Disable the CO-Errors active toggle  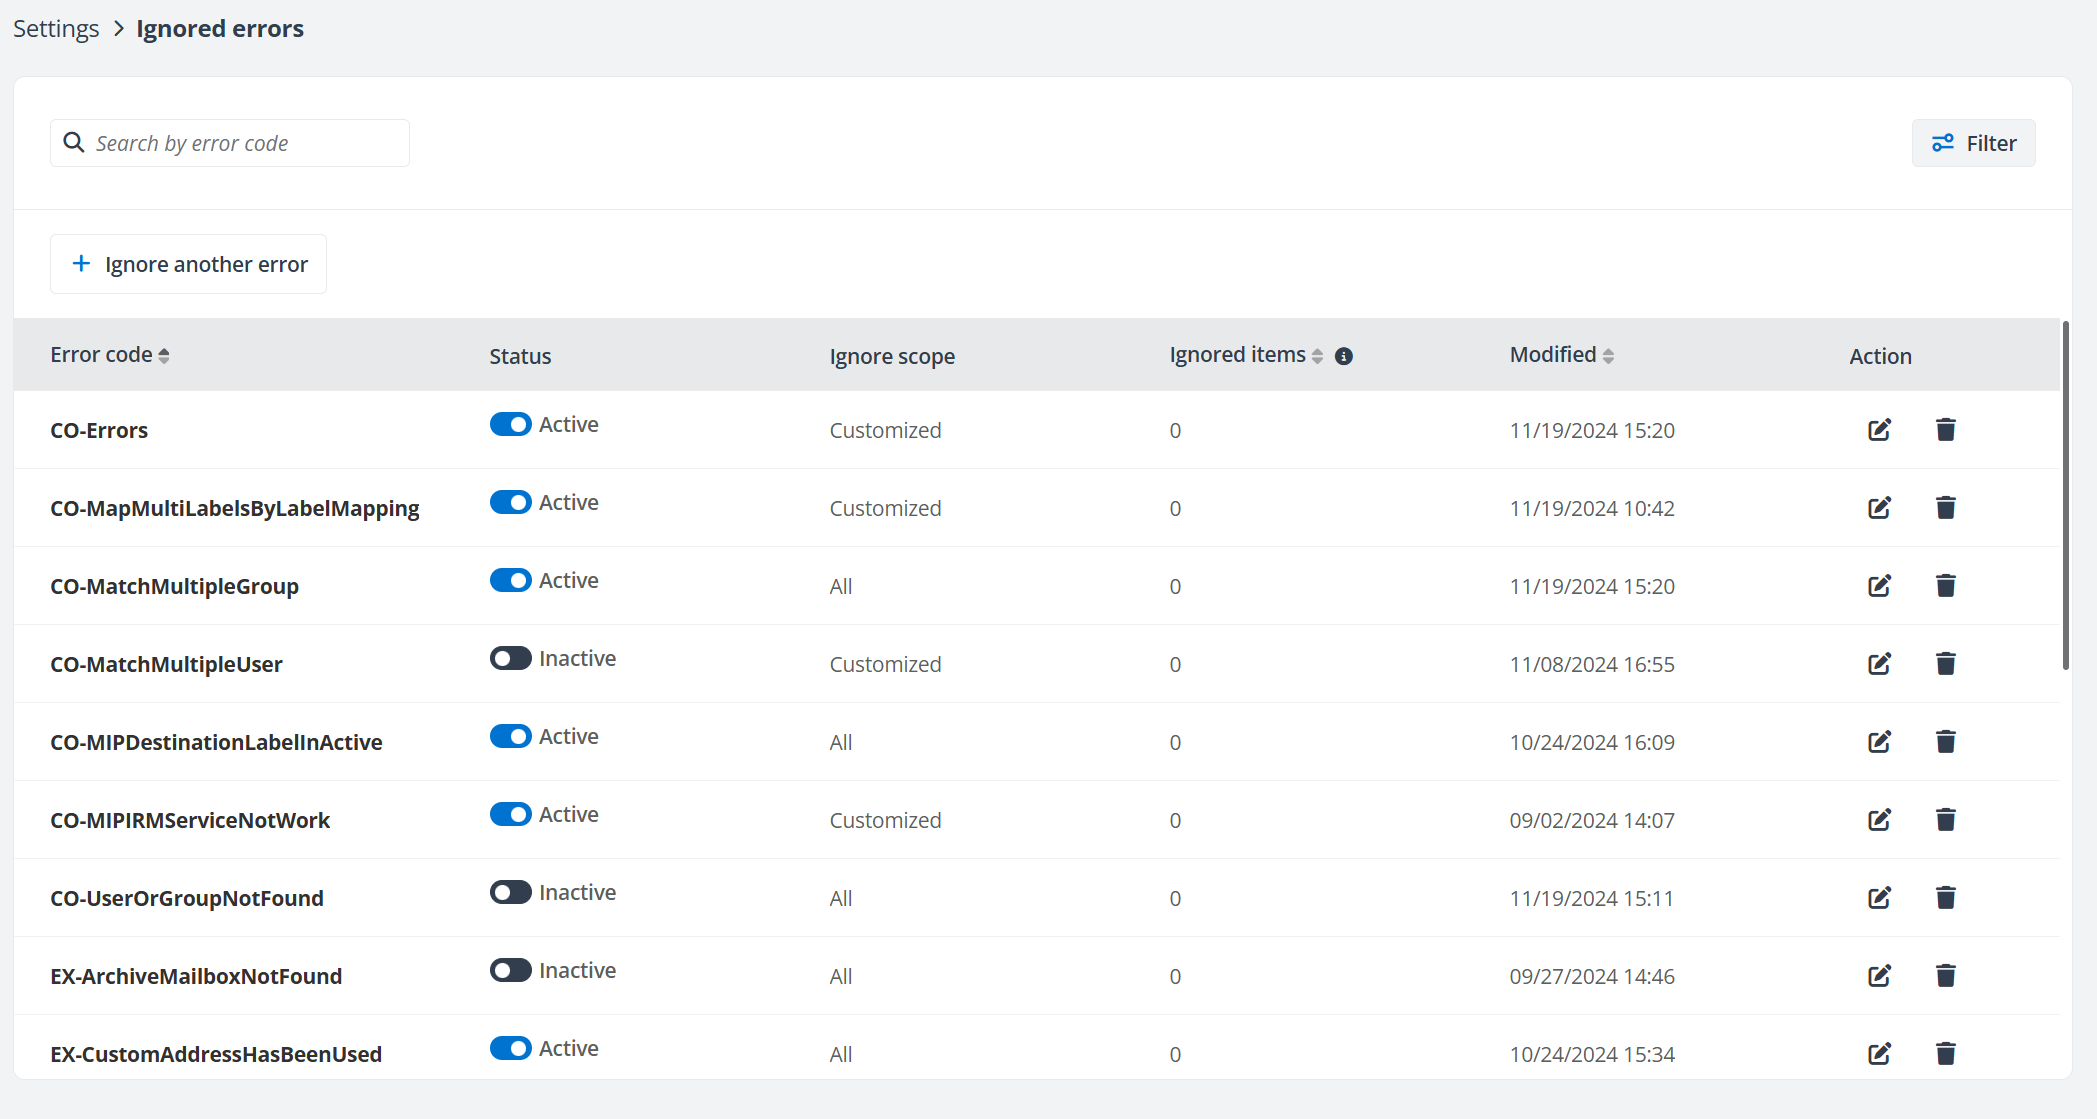[510, 424]
